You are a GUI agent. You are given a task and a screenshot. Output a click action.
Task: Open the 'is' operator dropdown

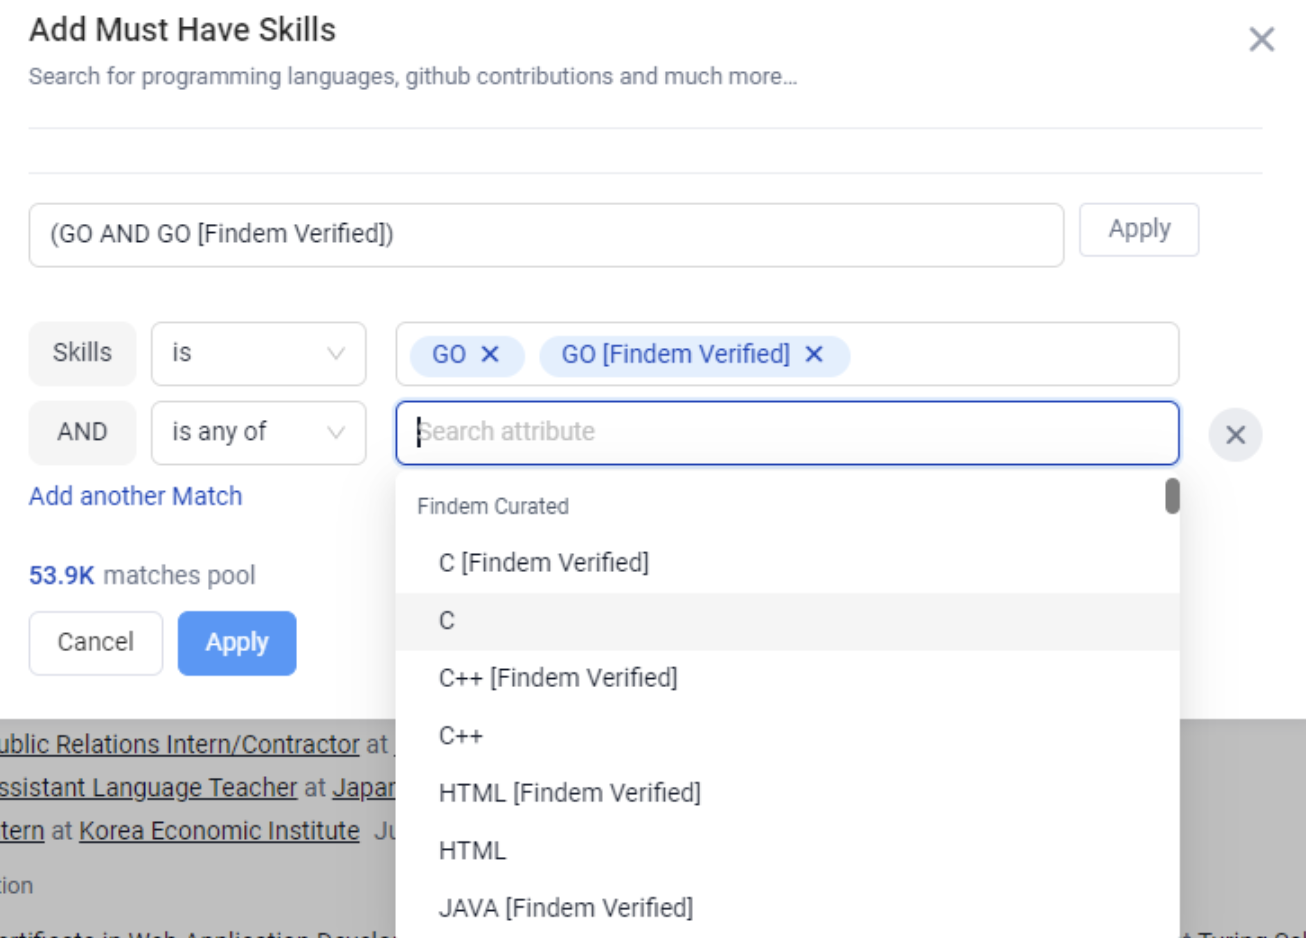[258, 353]
